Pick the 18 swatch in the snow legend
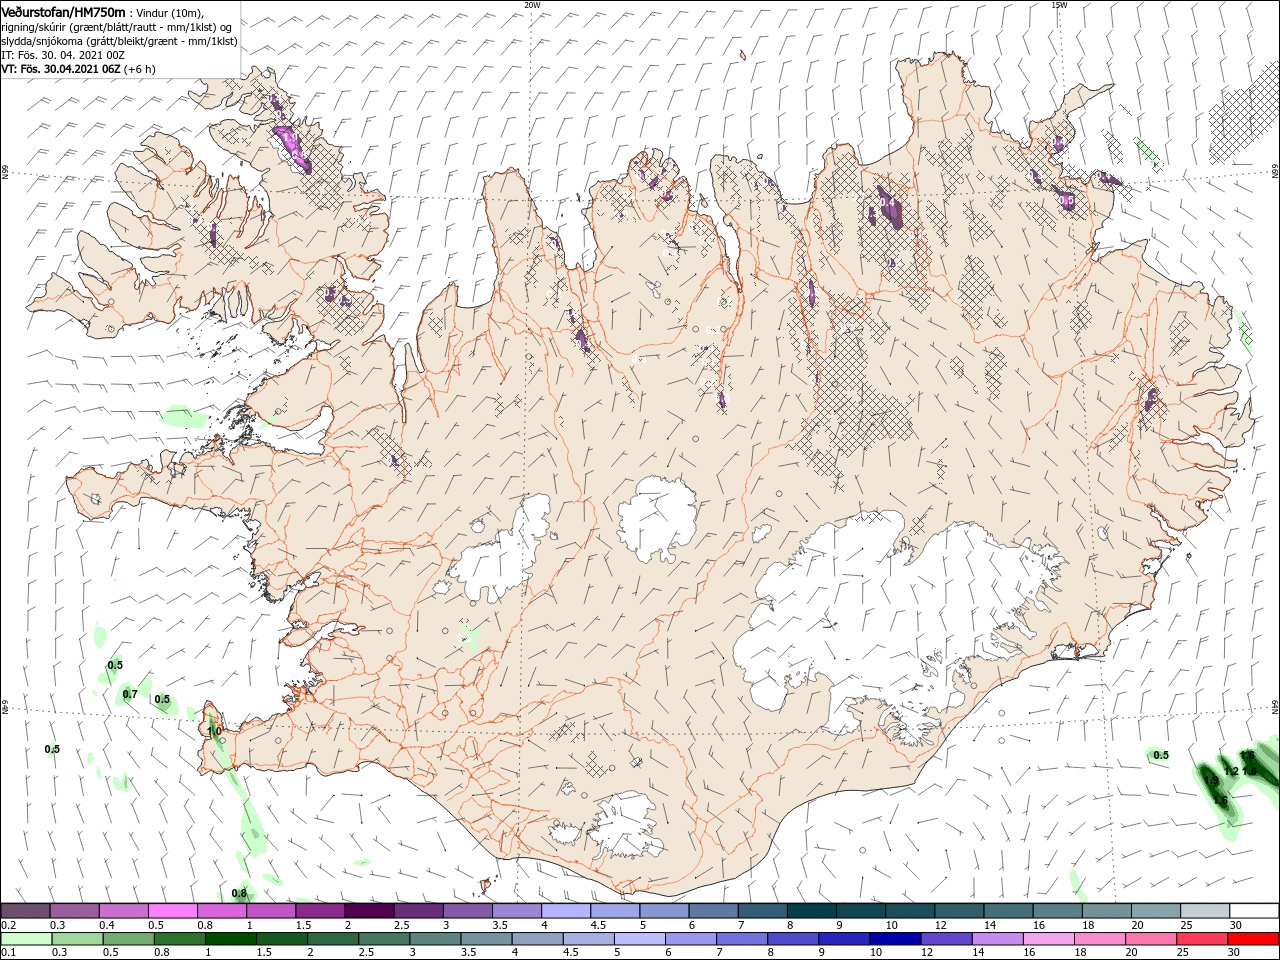1280x960 pixels. tap(1107, 911)
